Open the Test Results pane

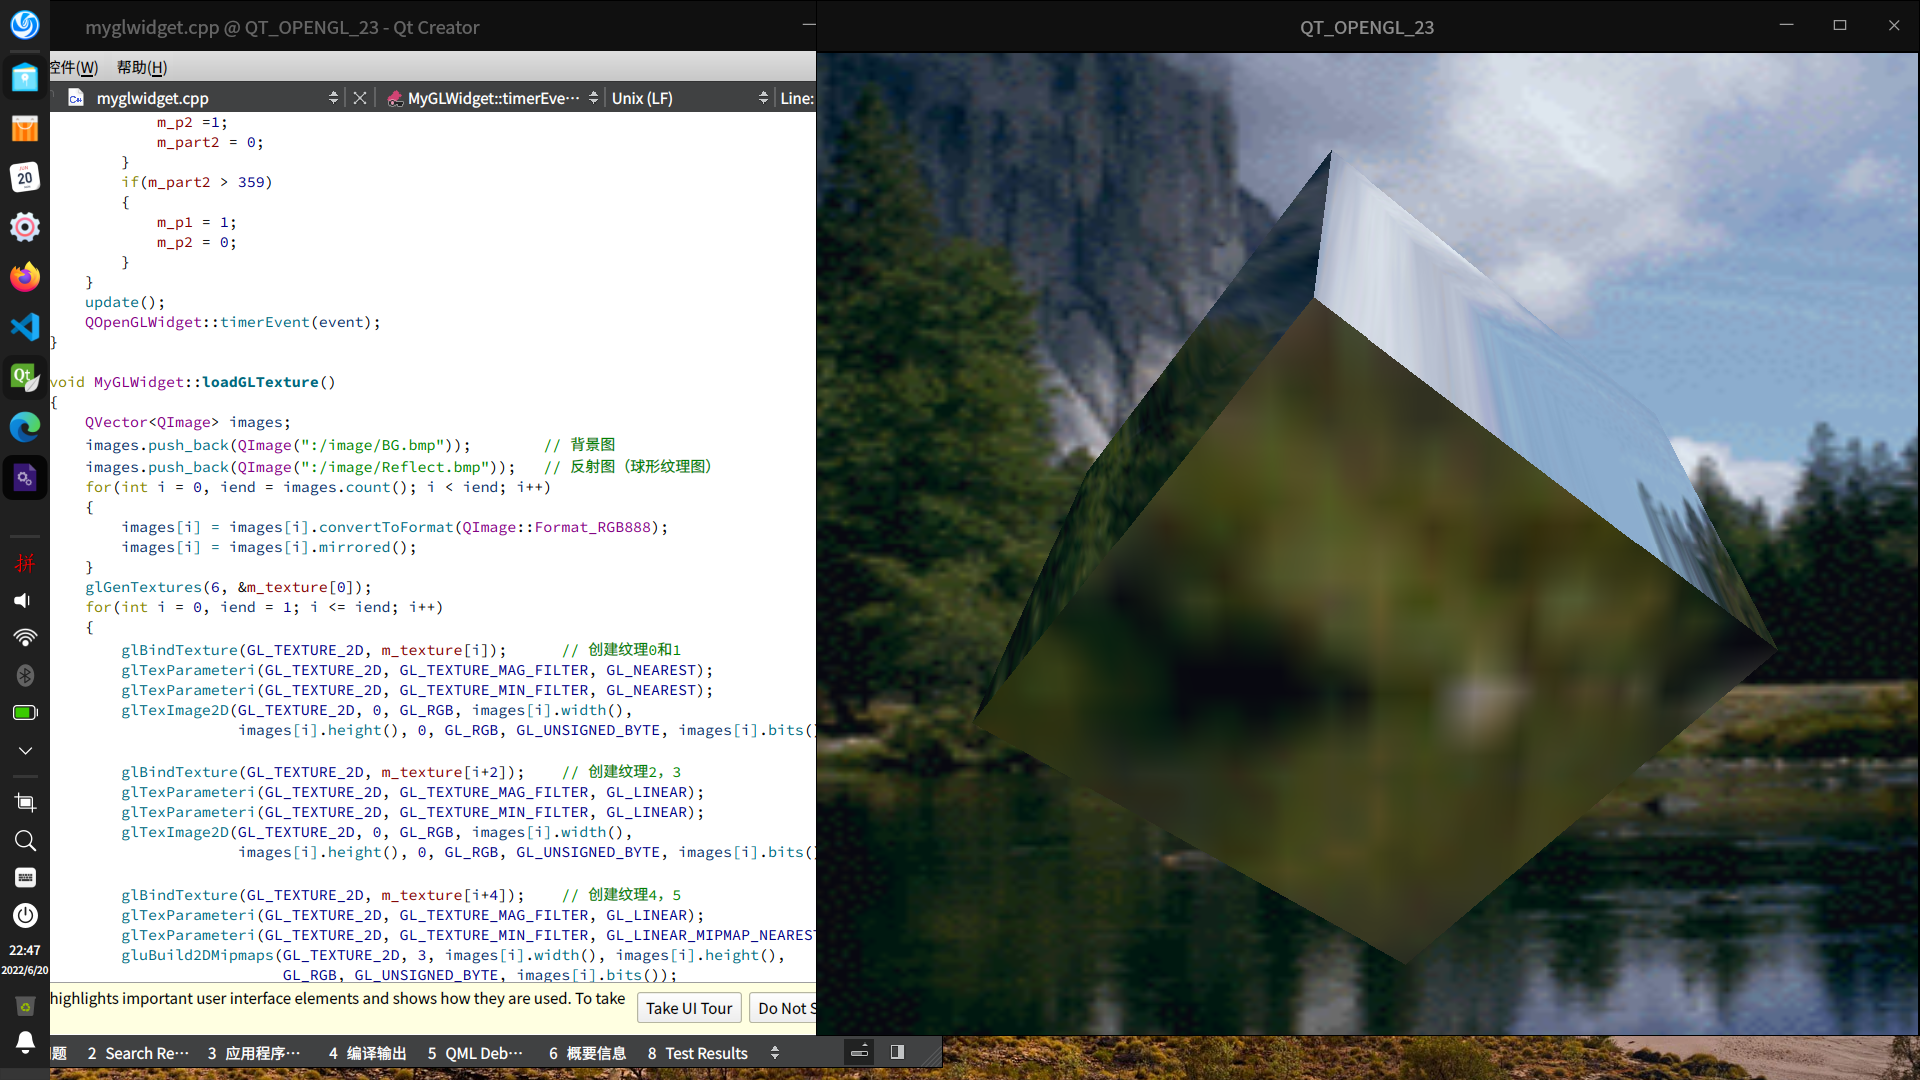pos(697,1053)
